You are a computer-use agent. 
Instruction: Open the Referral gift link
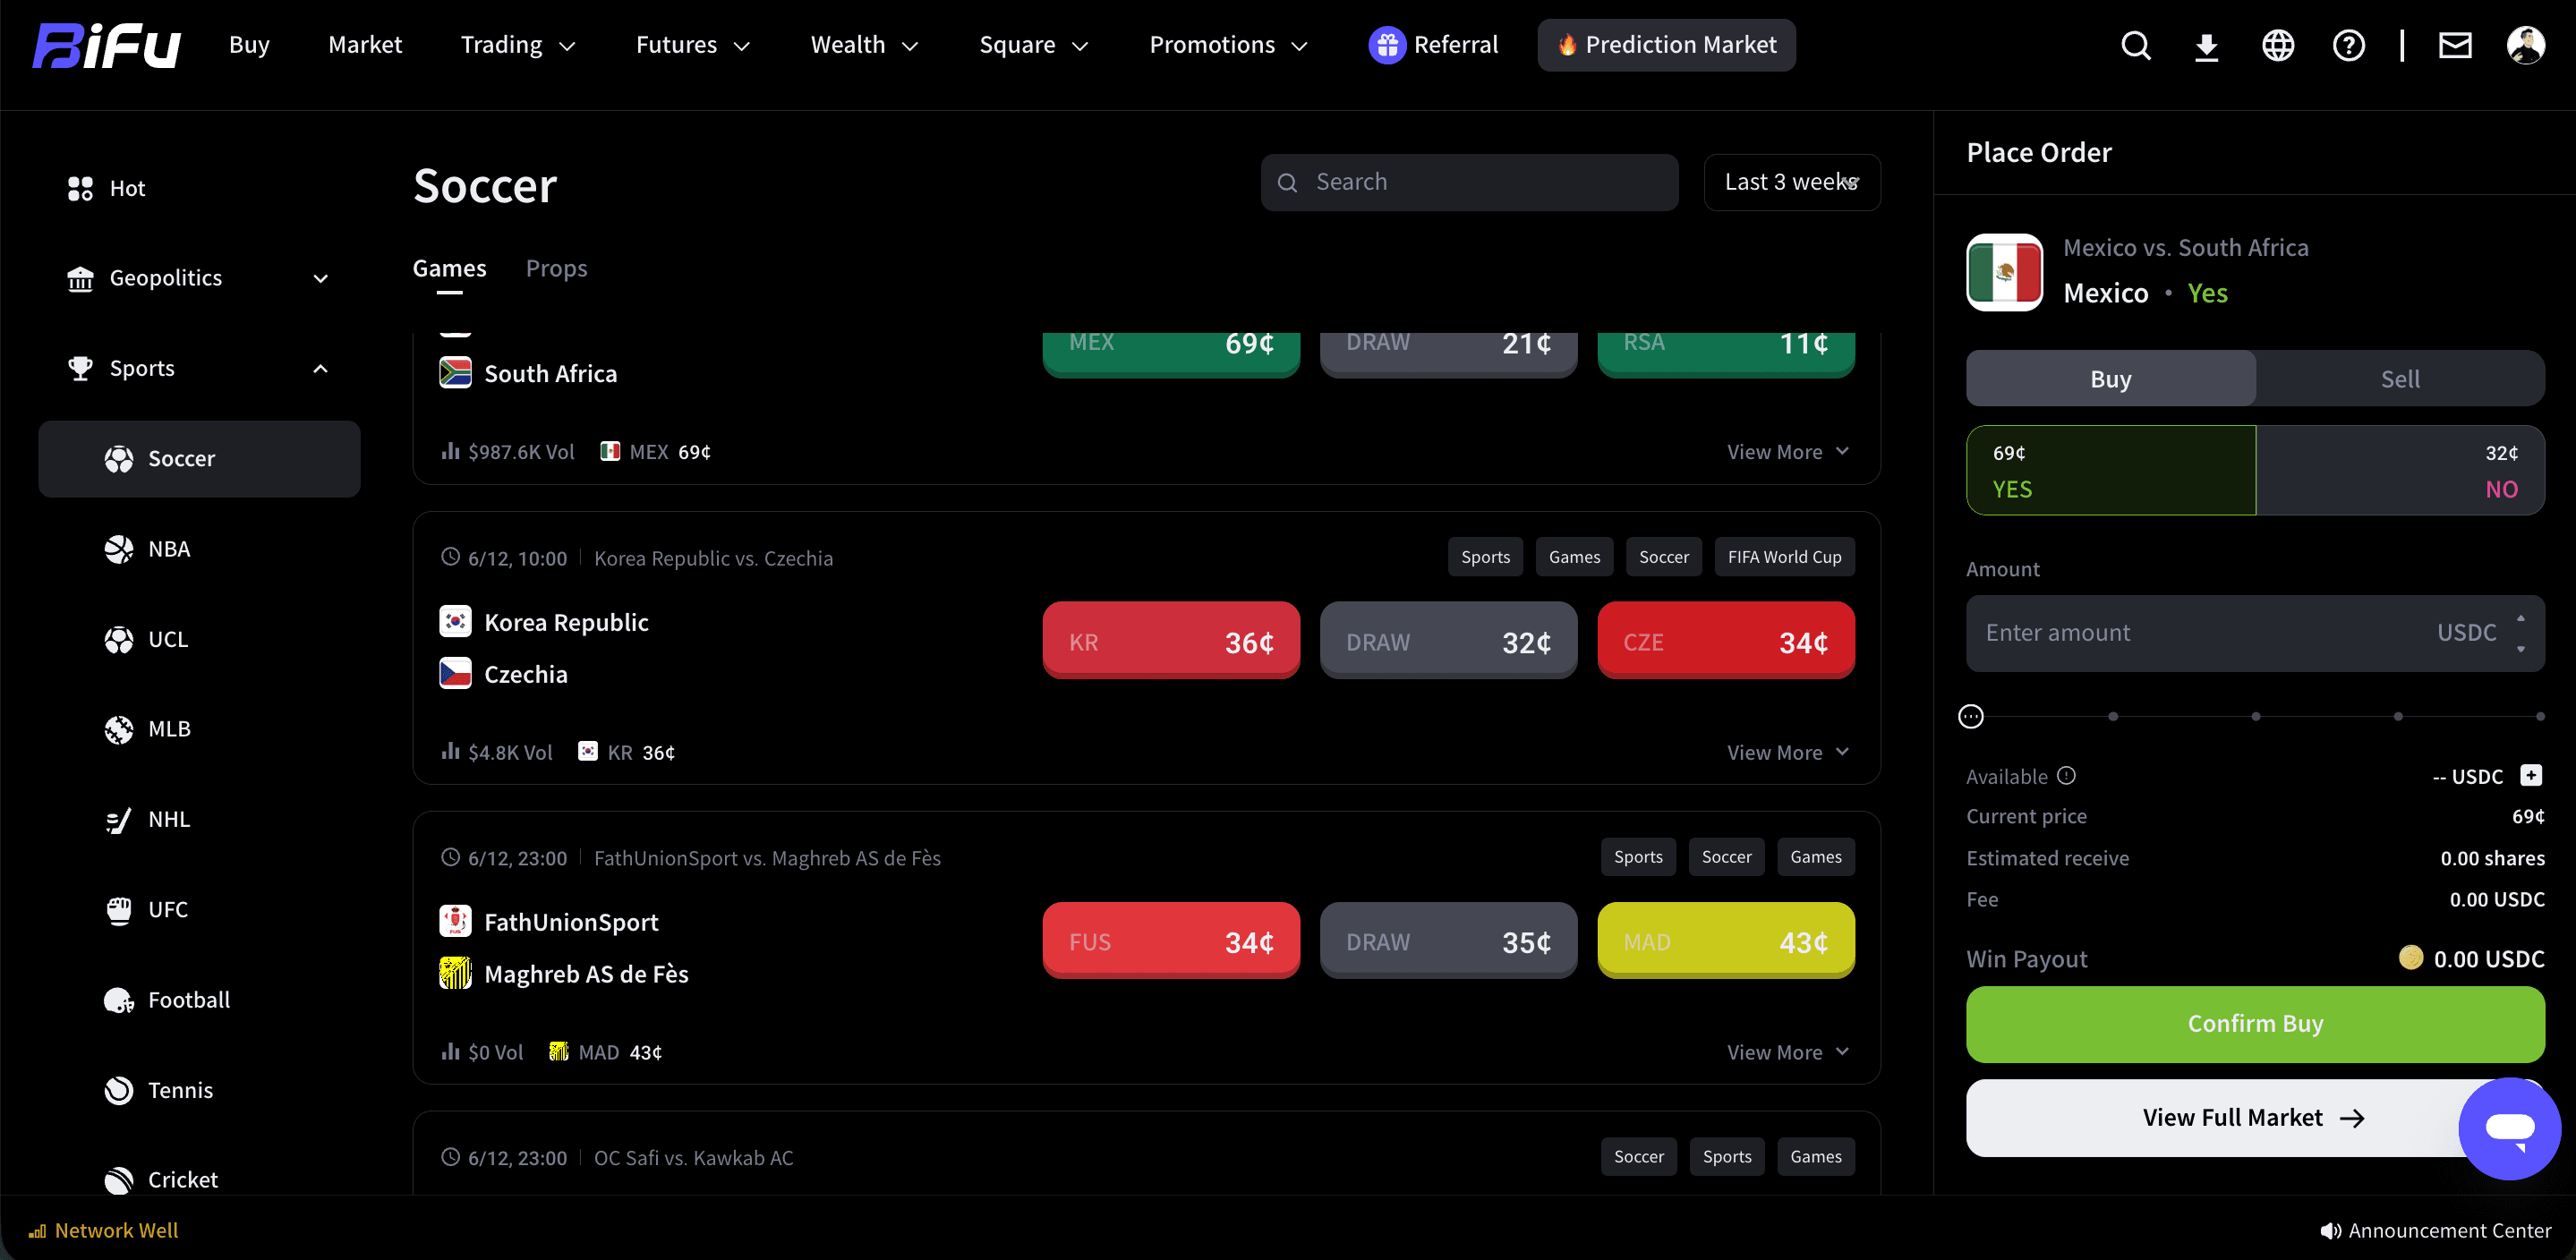1432,45
